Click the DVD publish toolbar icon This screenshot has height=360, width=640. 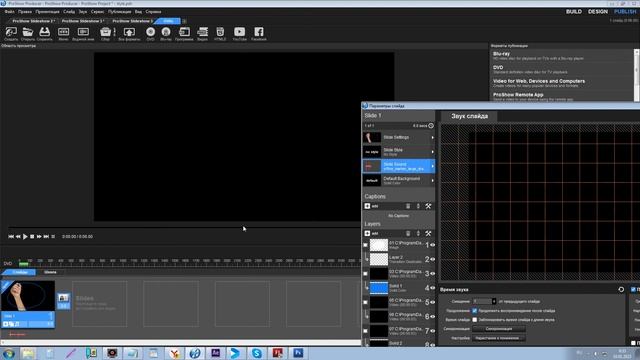(x=151, y=32)
